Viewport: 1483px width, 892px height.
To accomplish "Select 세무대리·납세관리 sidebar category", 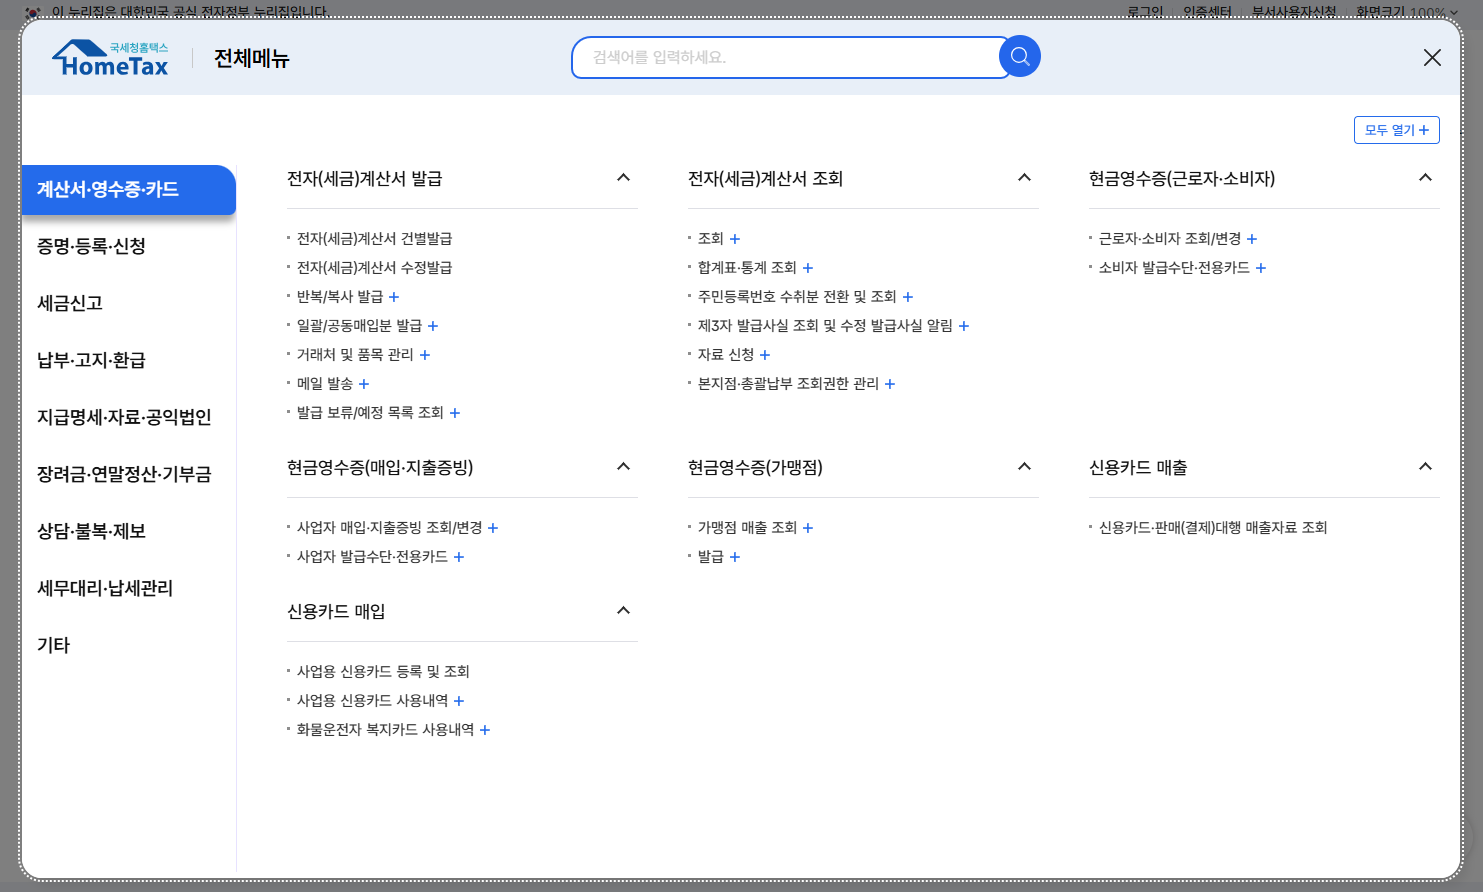I will tap(105, 588).
